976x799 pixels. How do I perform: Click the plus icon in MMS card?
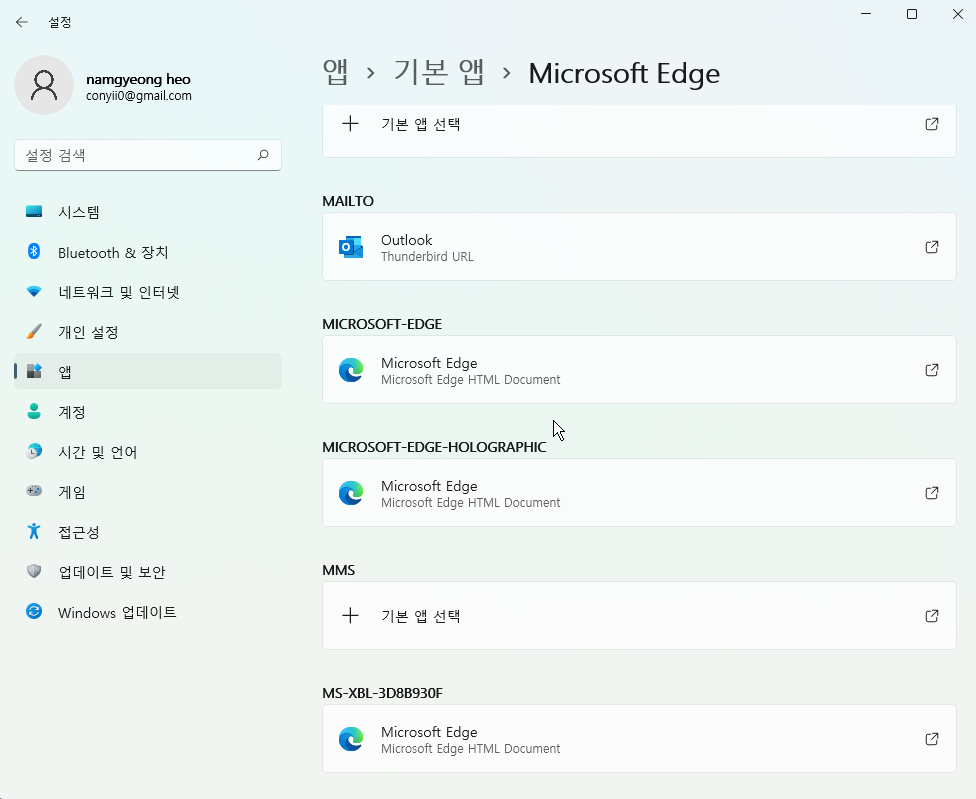click(350, 616)
